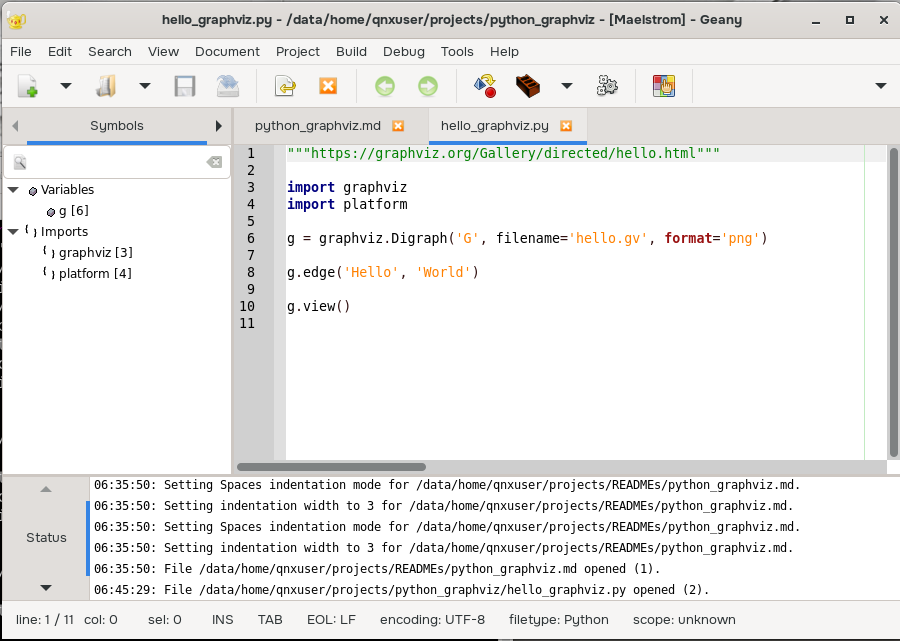The height and width of the screenshot is (641, 900).
Task: Click the Build brick icon
Action: coord(528,86)
